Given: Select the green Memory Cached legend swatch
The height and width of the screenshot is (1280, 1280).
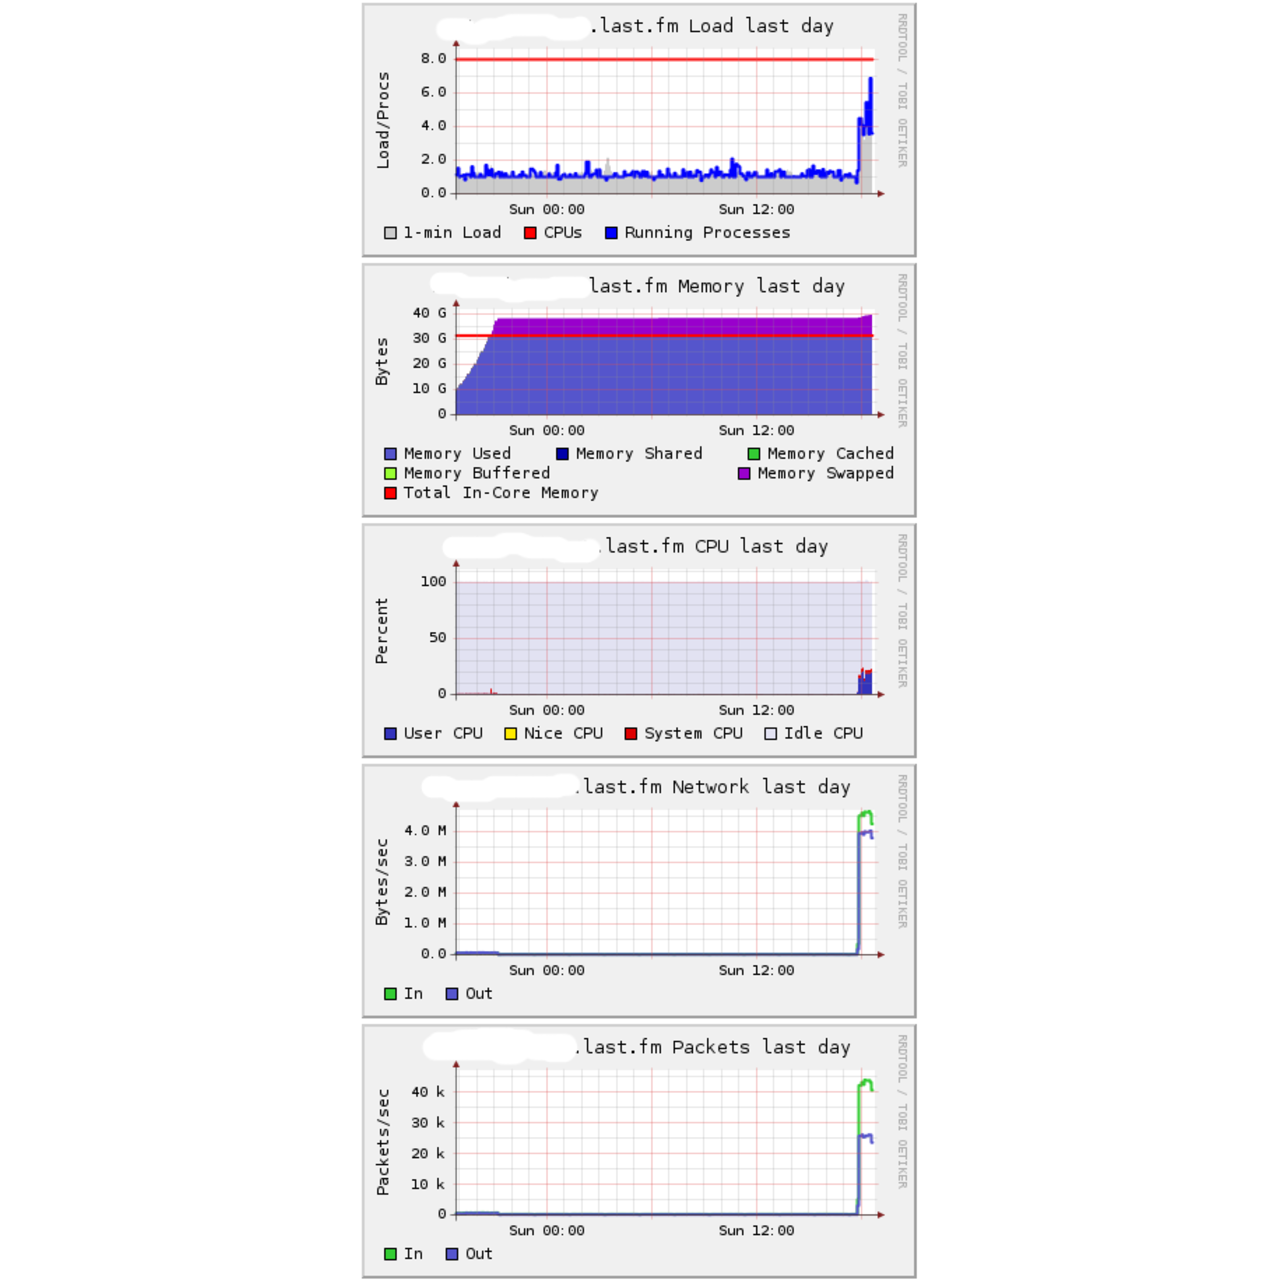Looking at the screenshot, I should (x=754, y=454).
